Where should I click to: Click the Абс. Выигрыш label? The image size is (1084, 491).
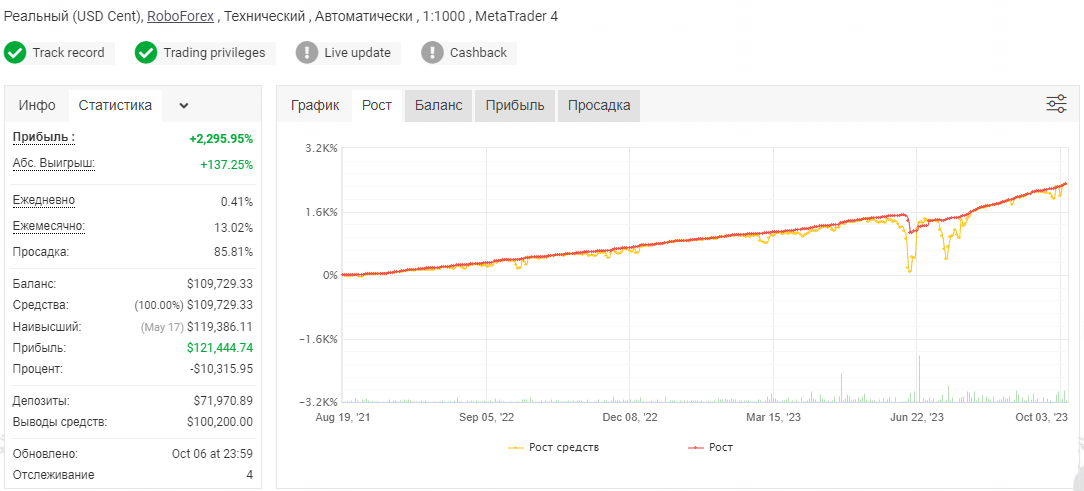(x=53, y=163)
